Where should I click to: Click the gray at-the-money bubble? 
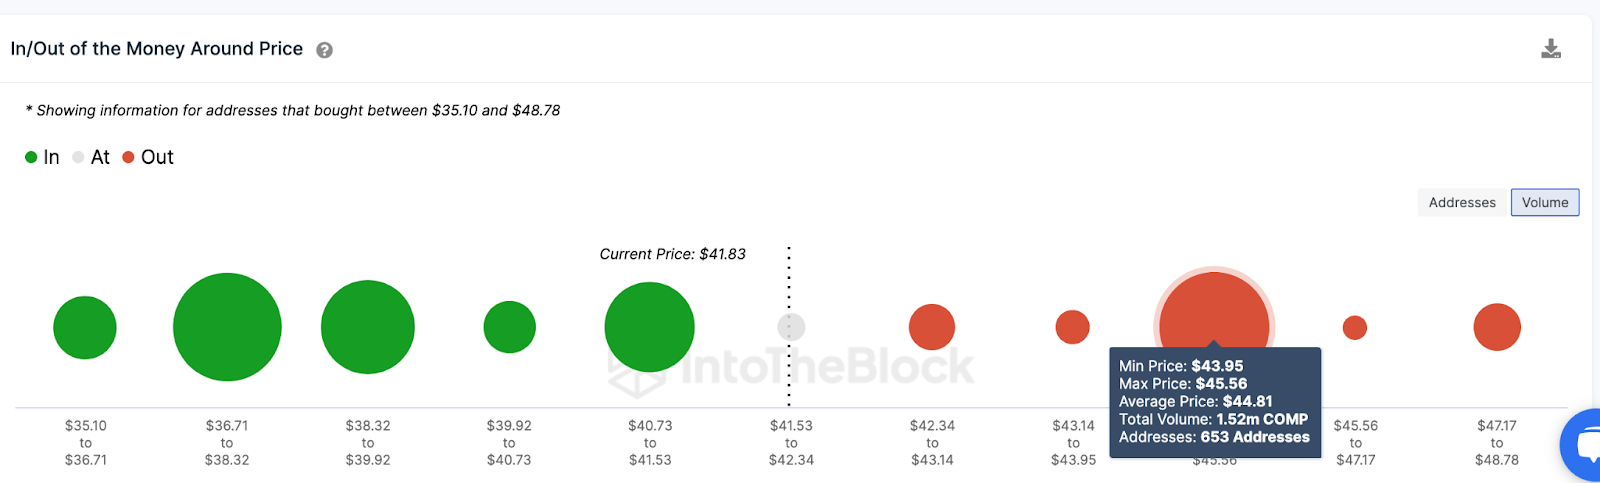pos(791,327)
